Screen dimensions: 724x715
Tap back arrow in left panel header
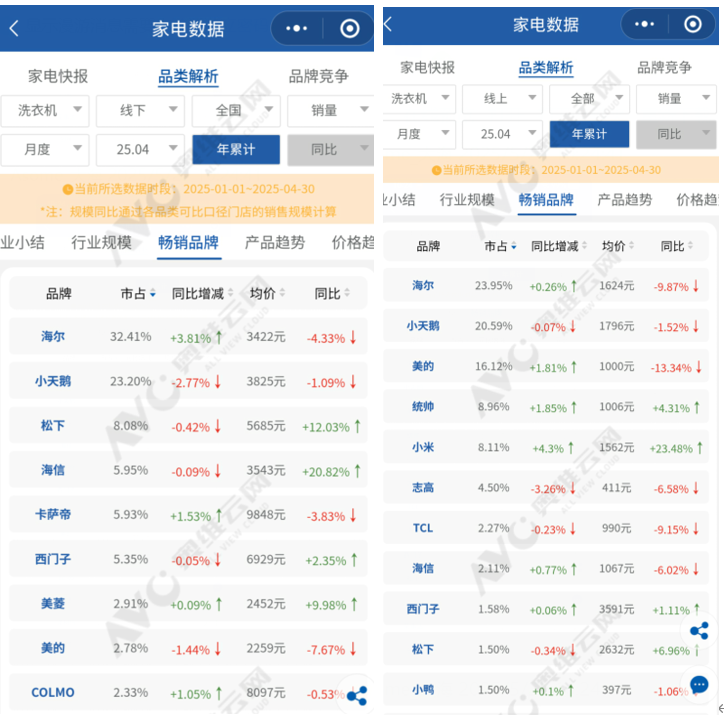(x=14, y=29)
